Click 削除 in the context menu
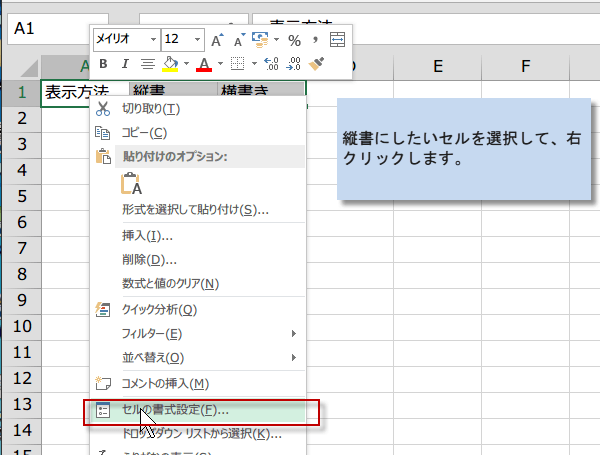 pyautogui.click(x=142, y=260)
